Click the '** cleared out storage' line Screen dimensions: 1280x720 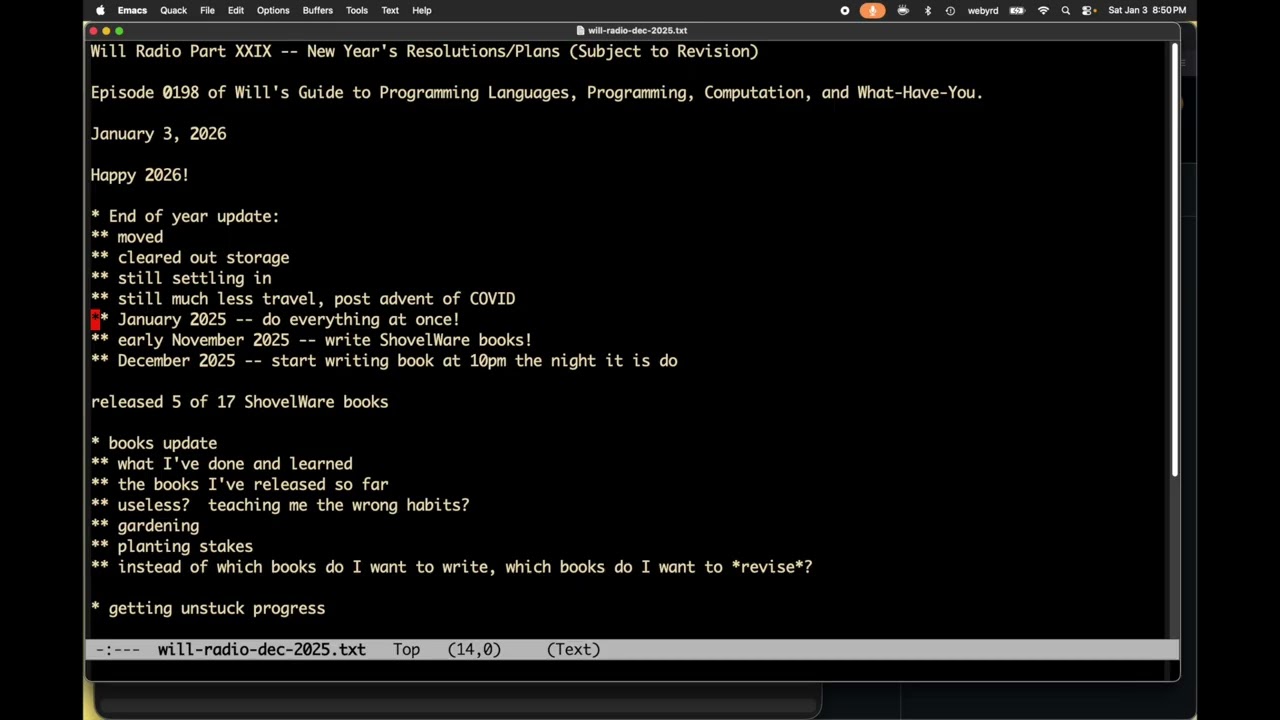click(x=190, y=258)
